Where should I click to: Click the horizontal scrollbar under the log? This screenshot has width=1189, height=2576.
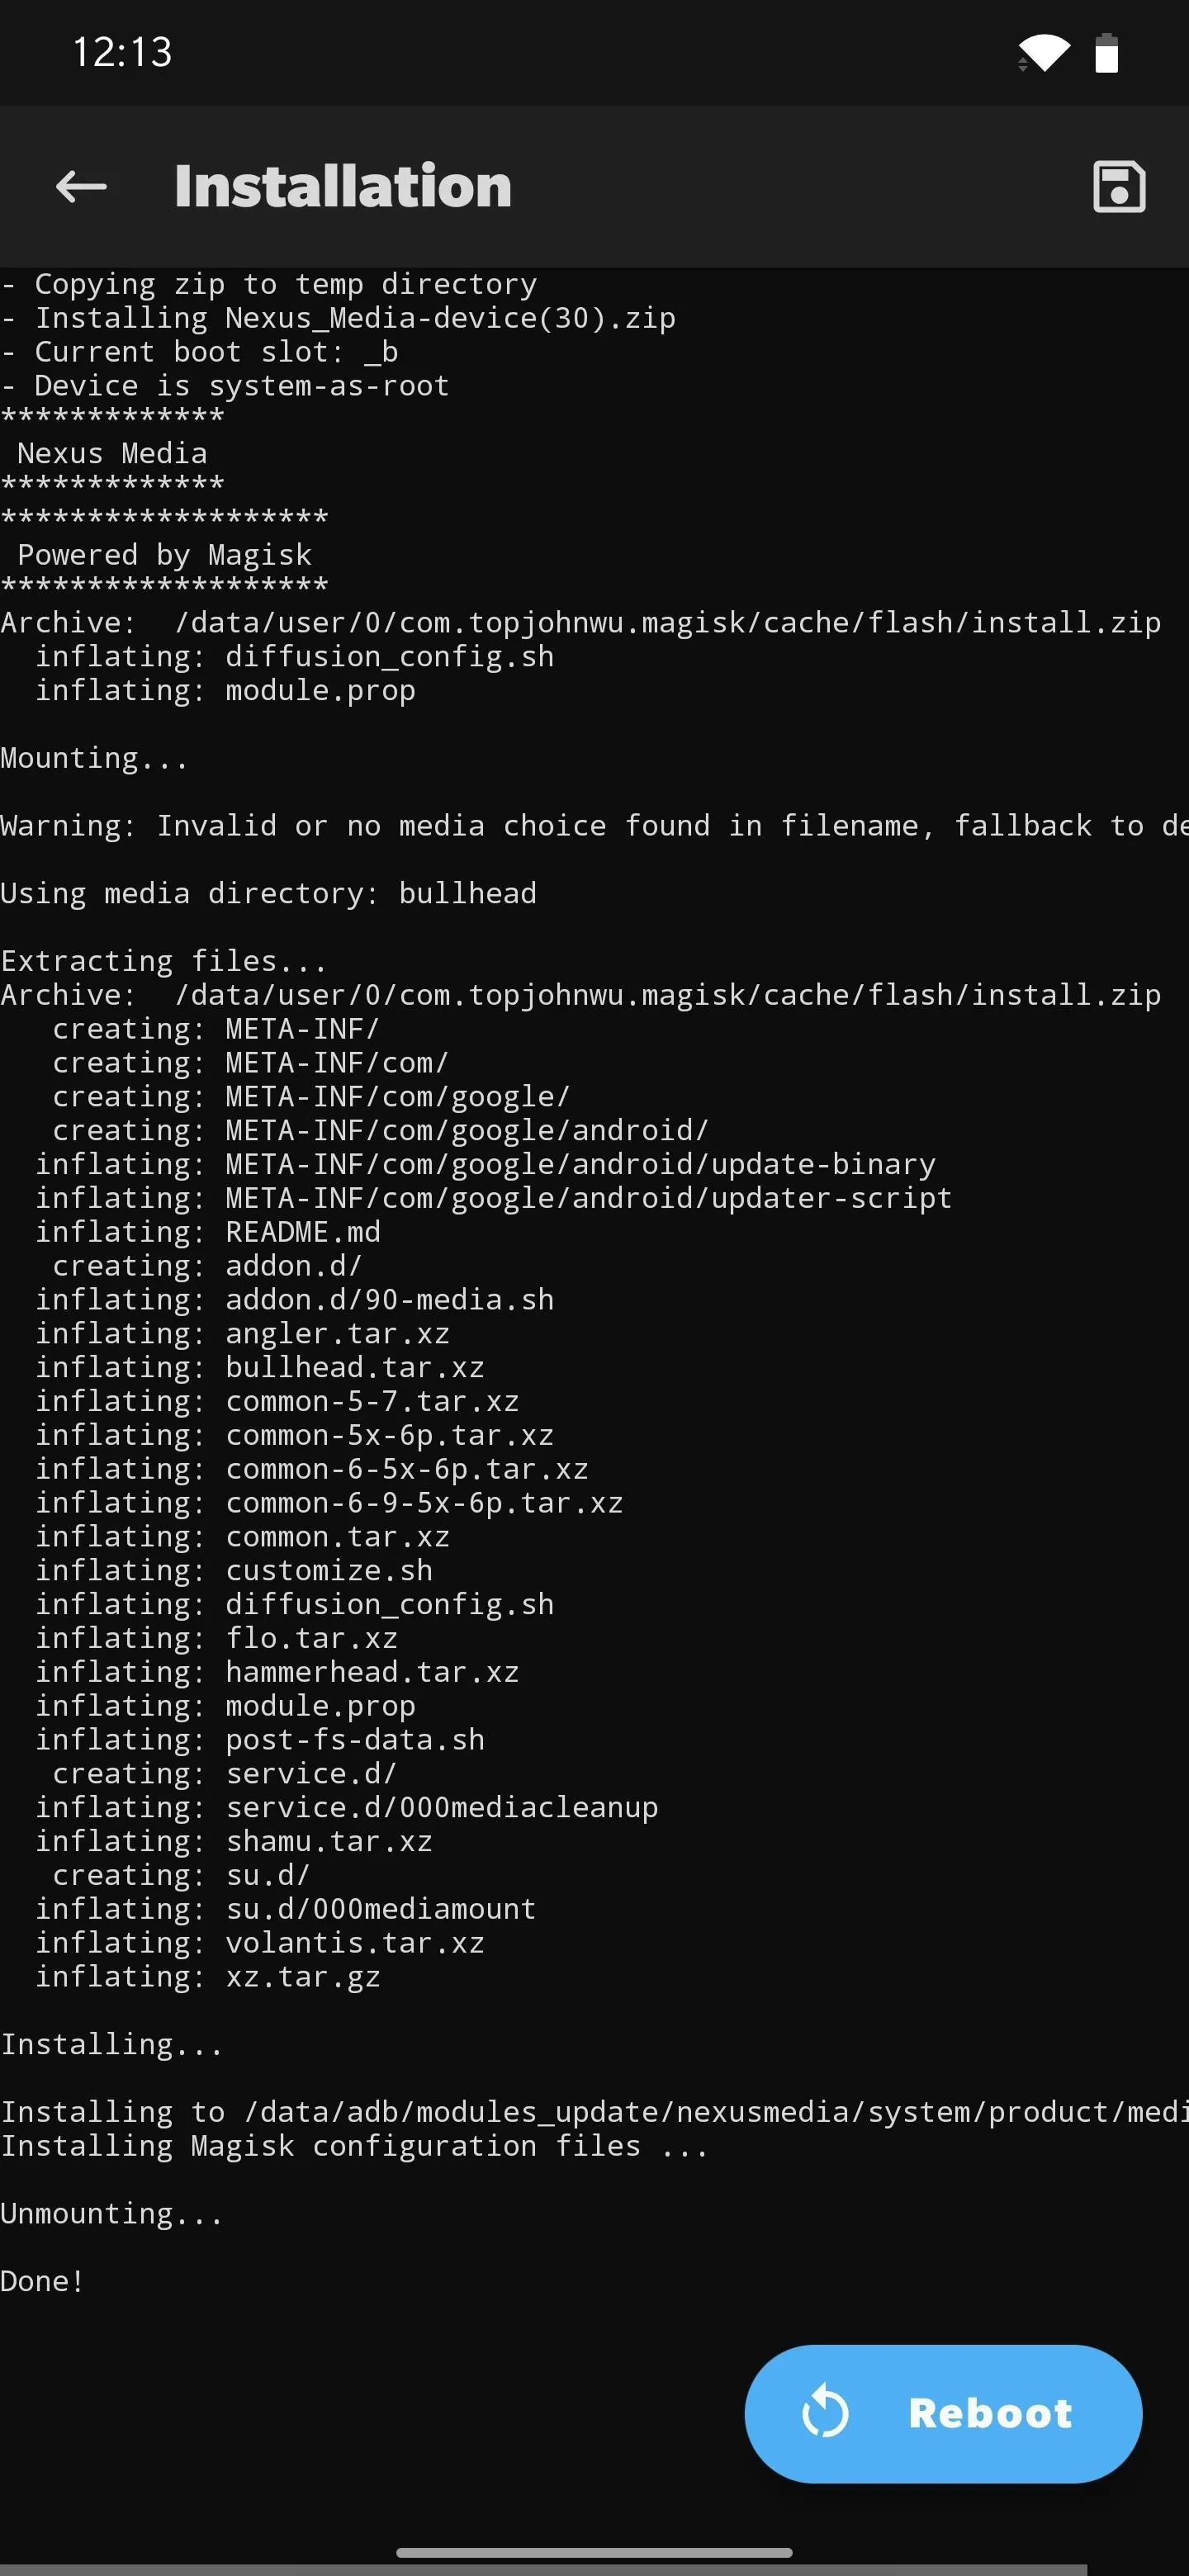tap(543, 2570)
